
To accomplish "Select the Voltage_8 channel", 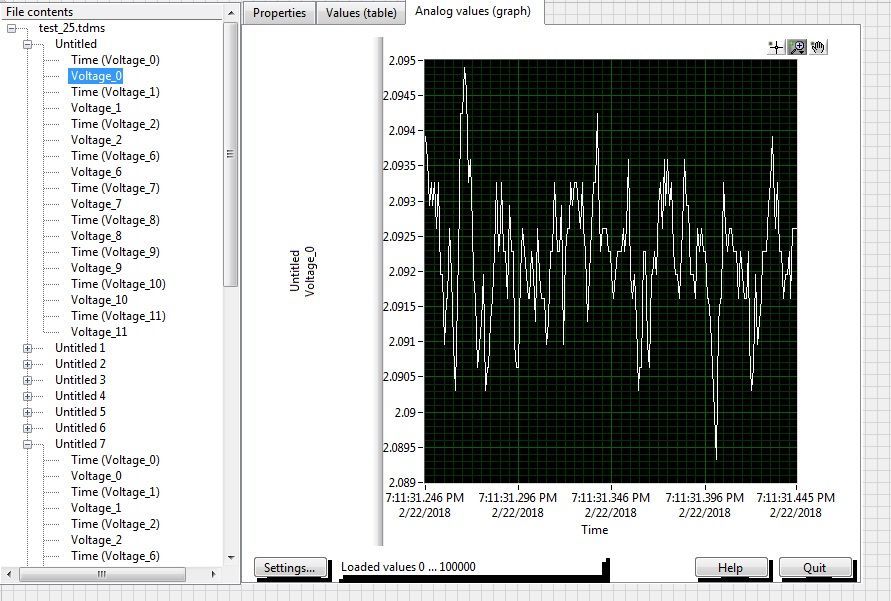I will pyautogui.click(x=96, y=236).
